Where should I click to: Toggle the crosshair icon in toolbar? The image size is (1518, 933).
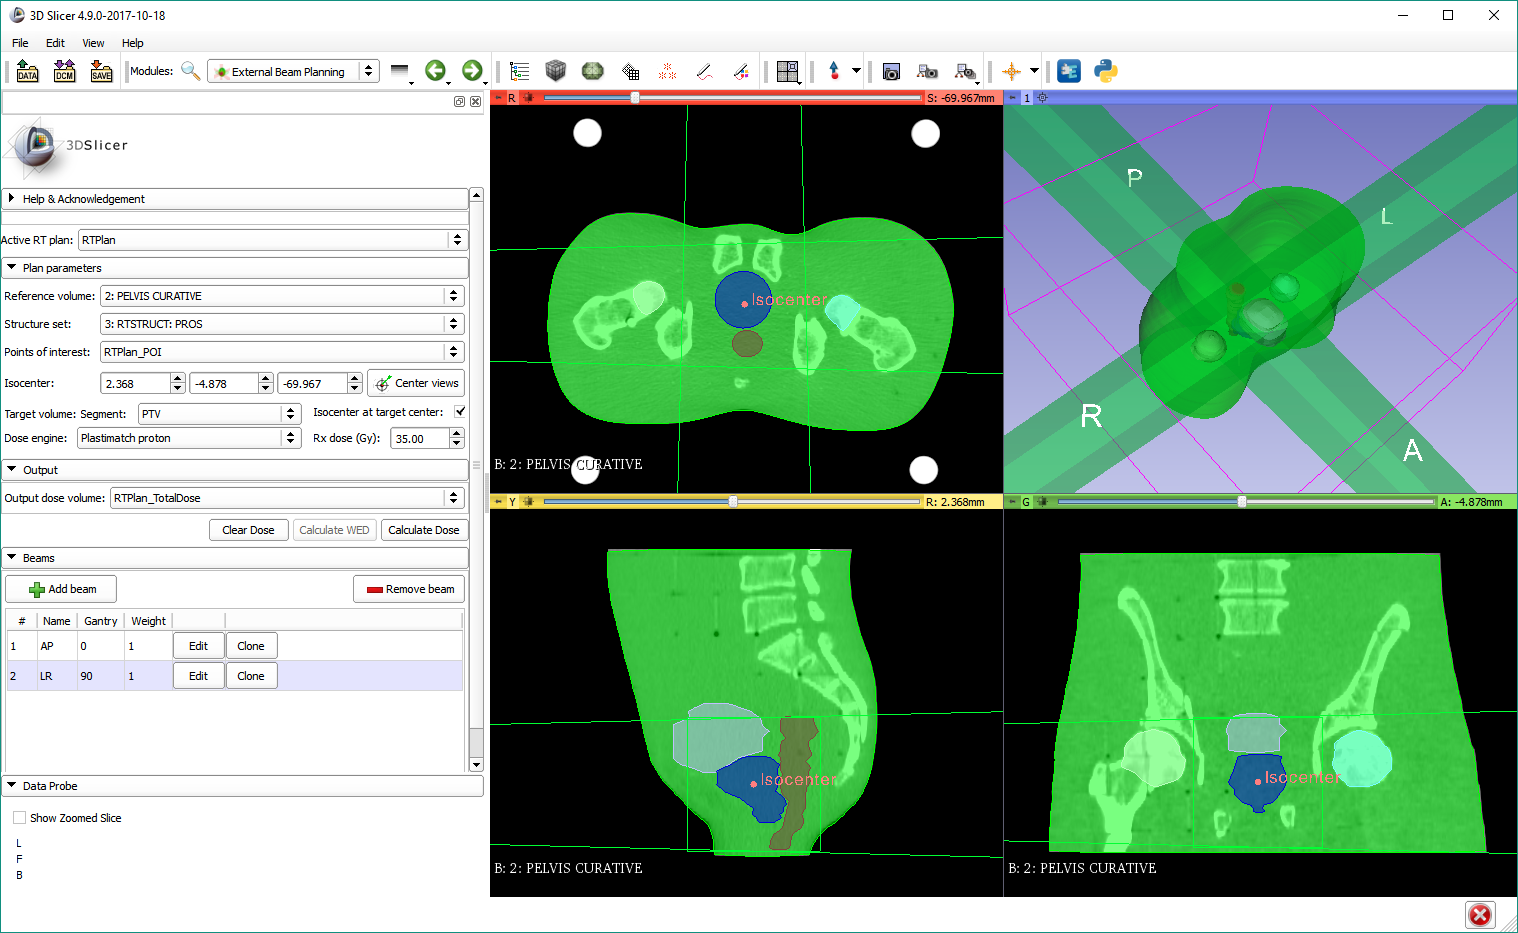1011,71
